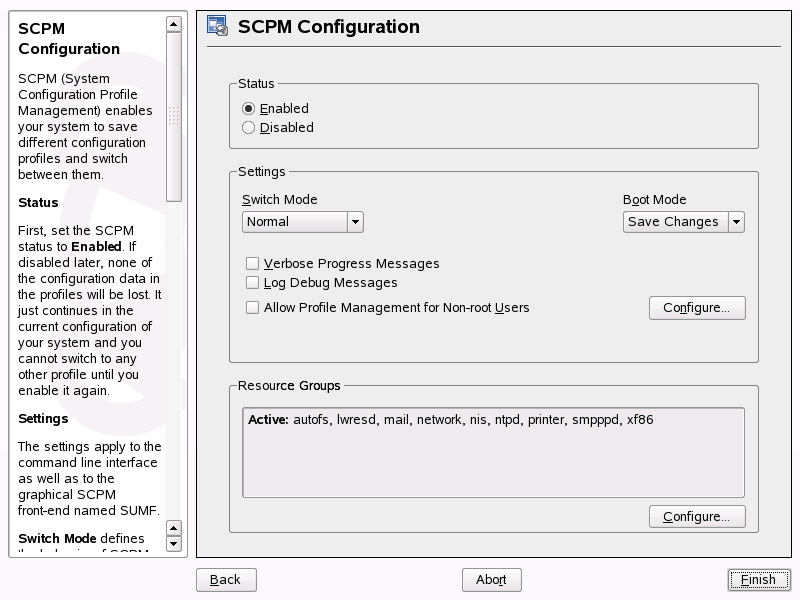
Task: Click Configure in the Settings group
Action: click(697, 308)
